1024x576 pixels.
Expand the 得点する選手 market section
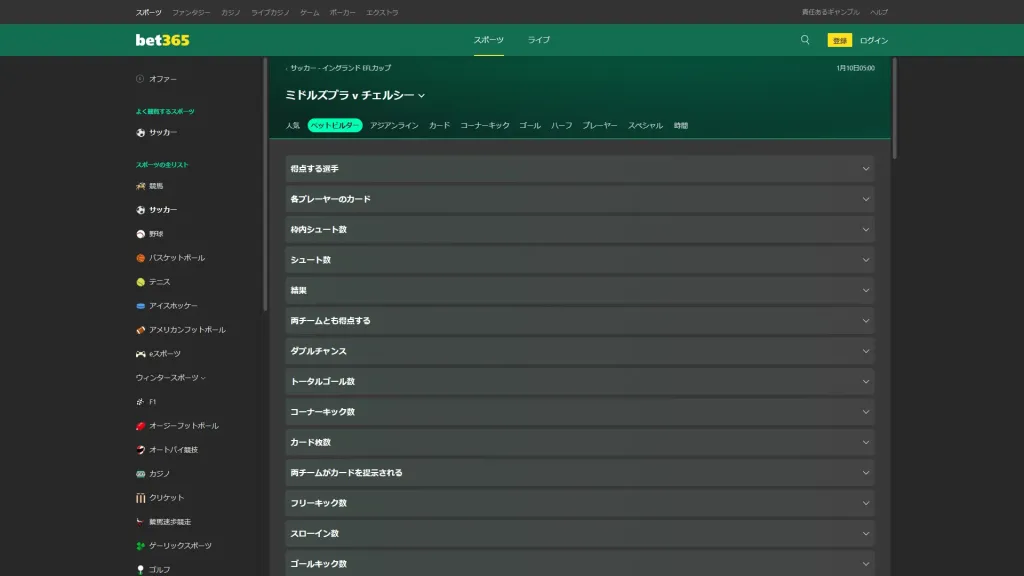coord(579,169)
